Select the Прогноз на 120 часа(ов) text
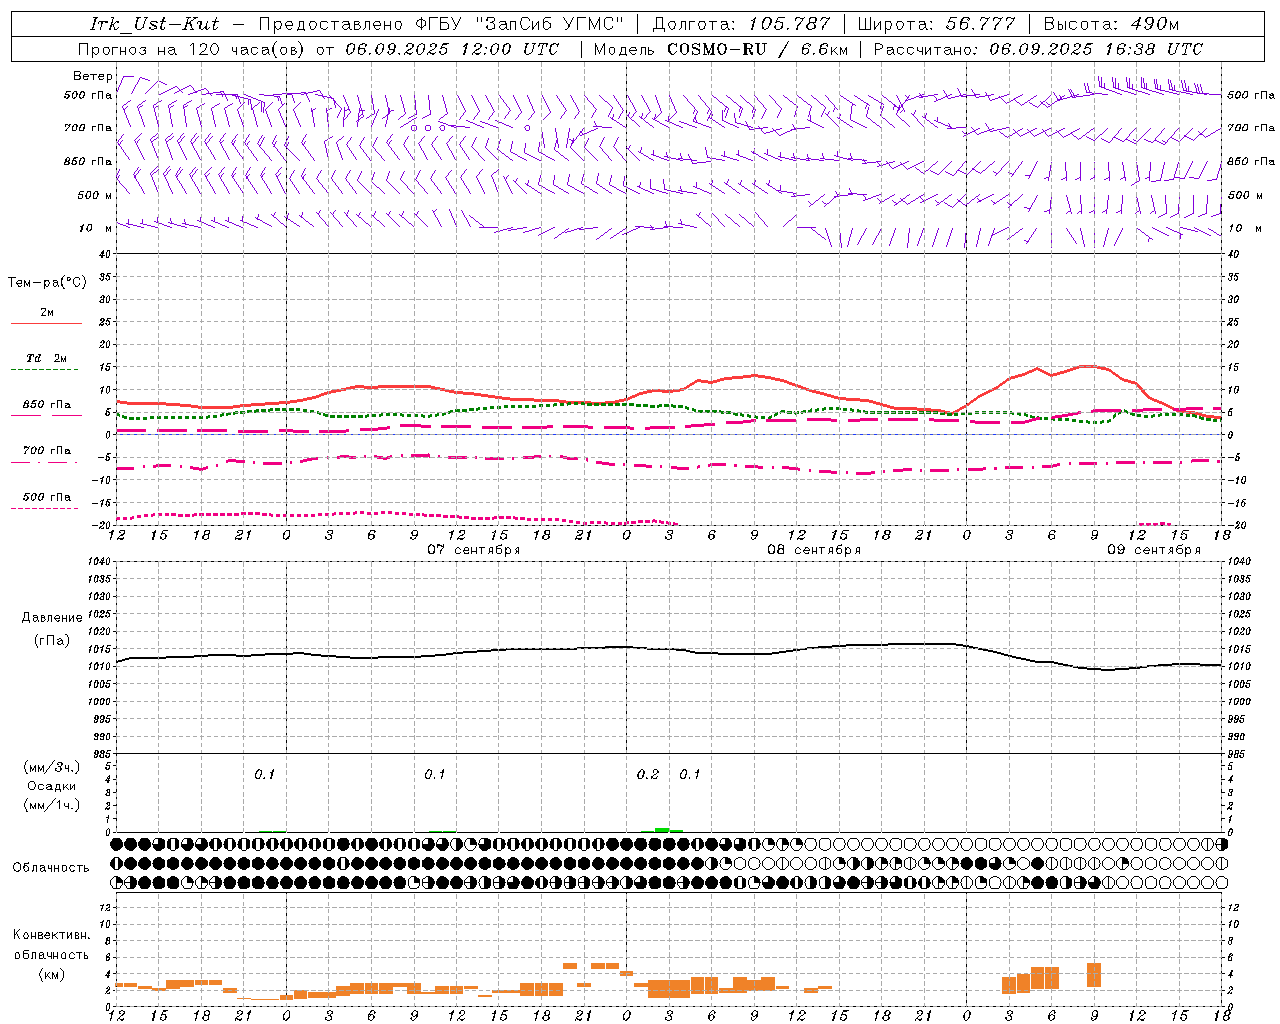 [192, 49]
